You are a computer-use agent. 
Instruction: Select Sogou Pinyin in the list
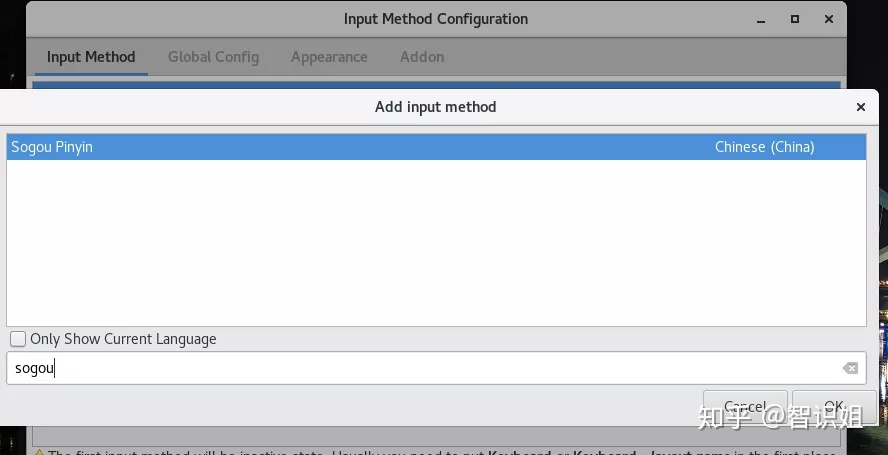(x=436, y=147)
